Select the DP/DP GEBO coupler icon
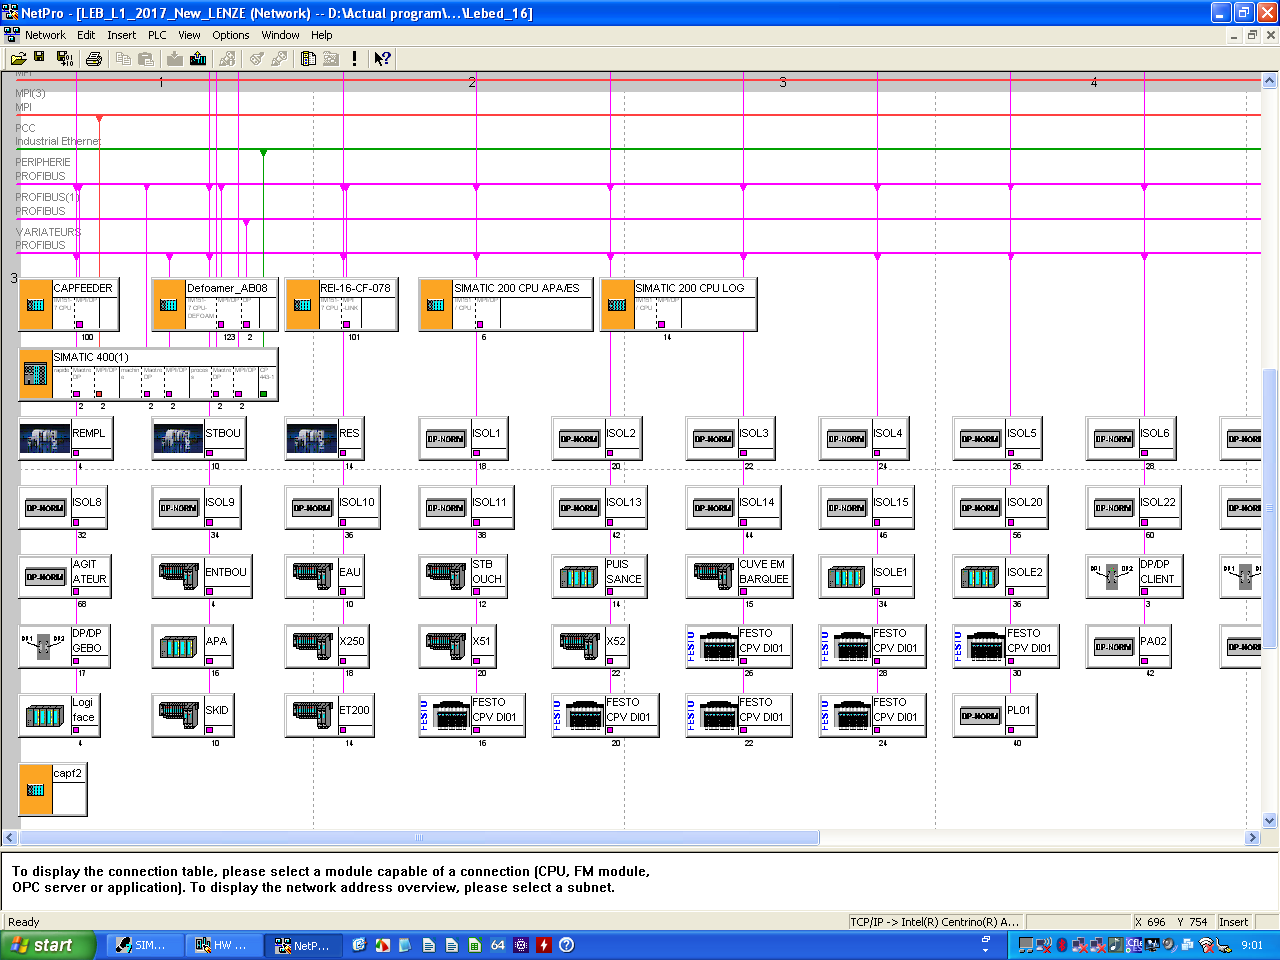The width and height of the screenshot is (1280, 960). pos(44,646)
